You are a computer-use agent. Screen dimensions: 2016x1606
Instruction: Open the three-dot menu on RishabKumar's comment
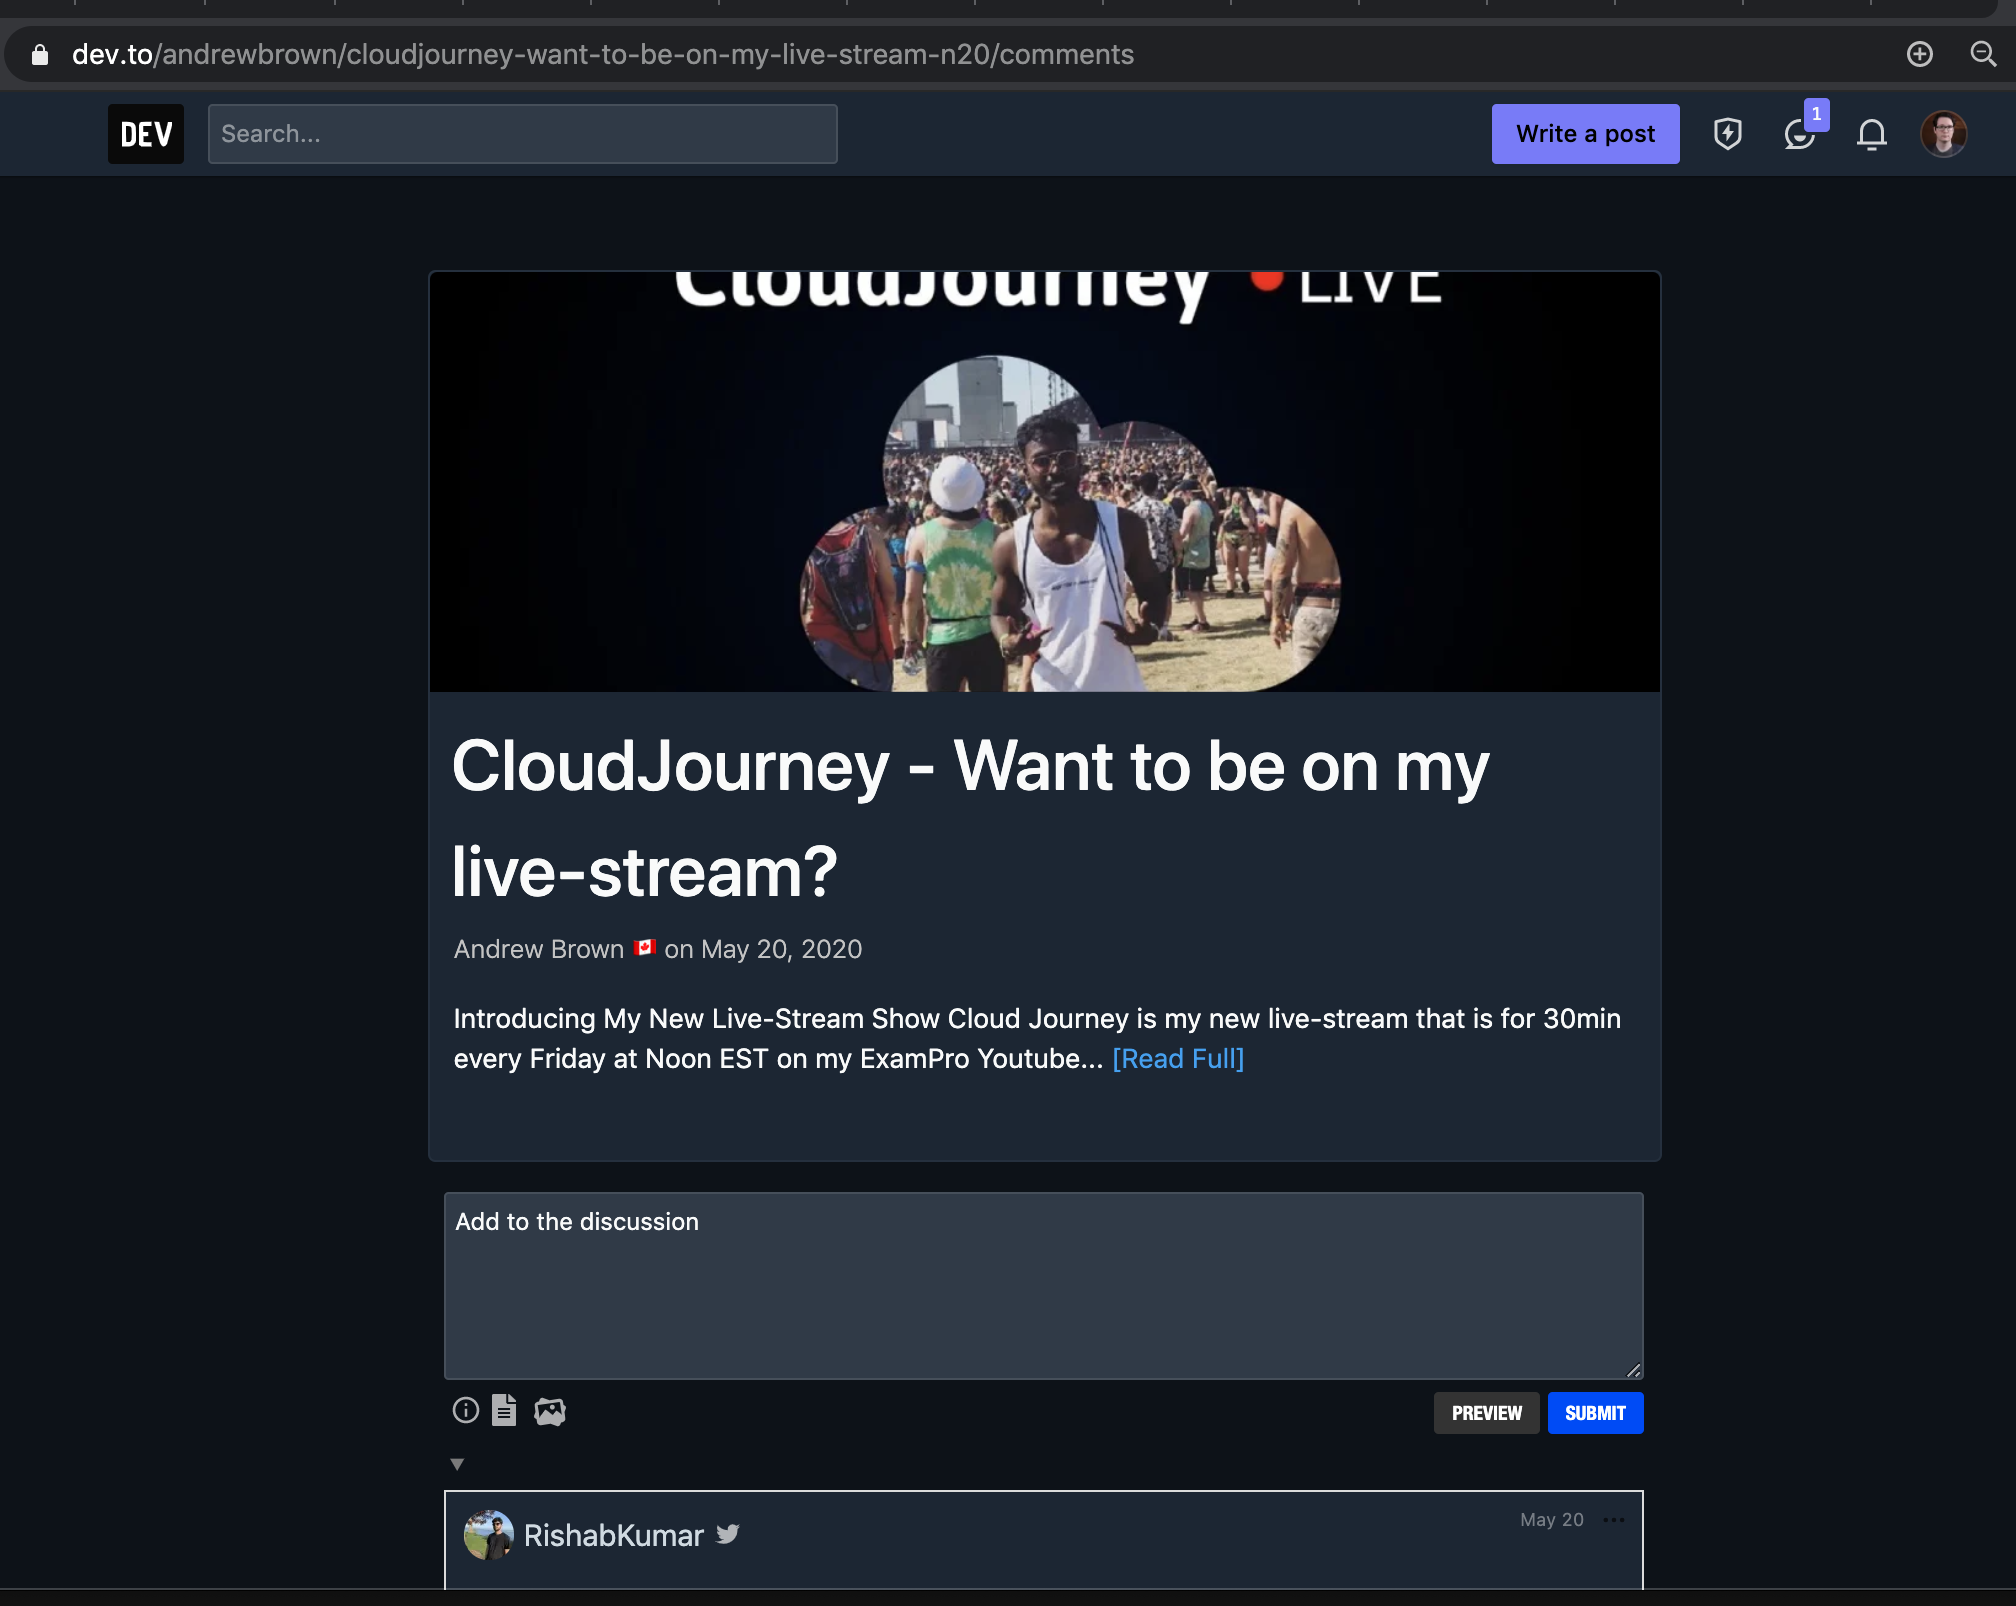coord(1613,1520)
